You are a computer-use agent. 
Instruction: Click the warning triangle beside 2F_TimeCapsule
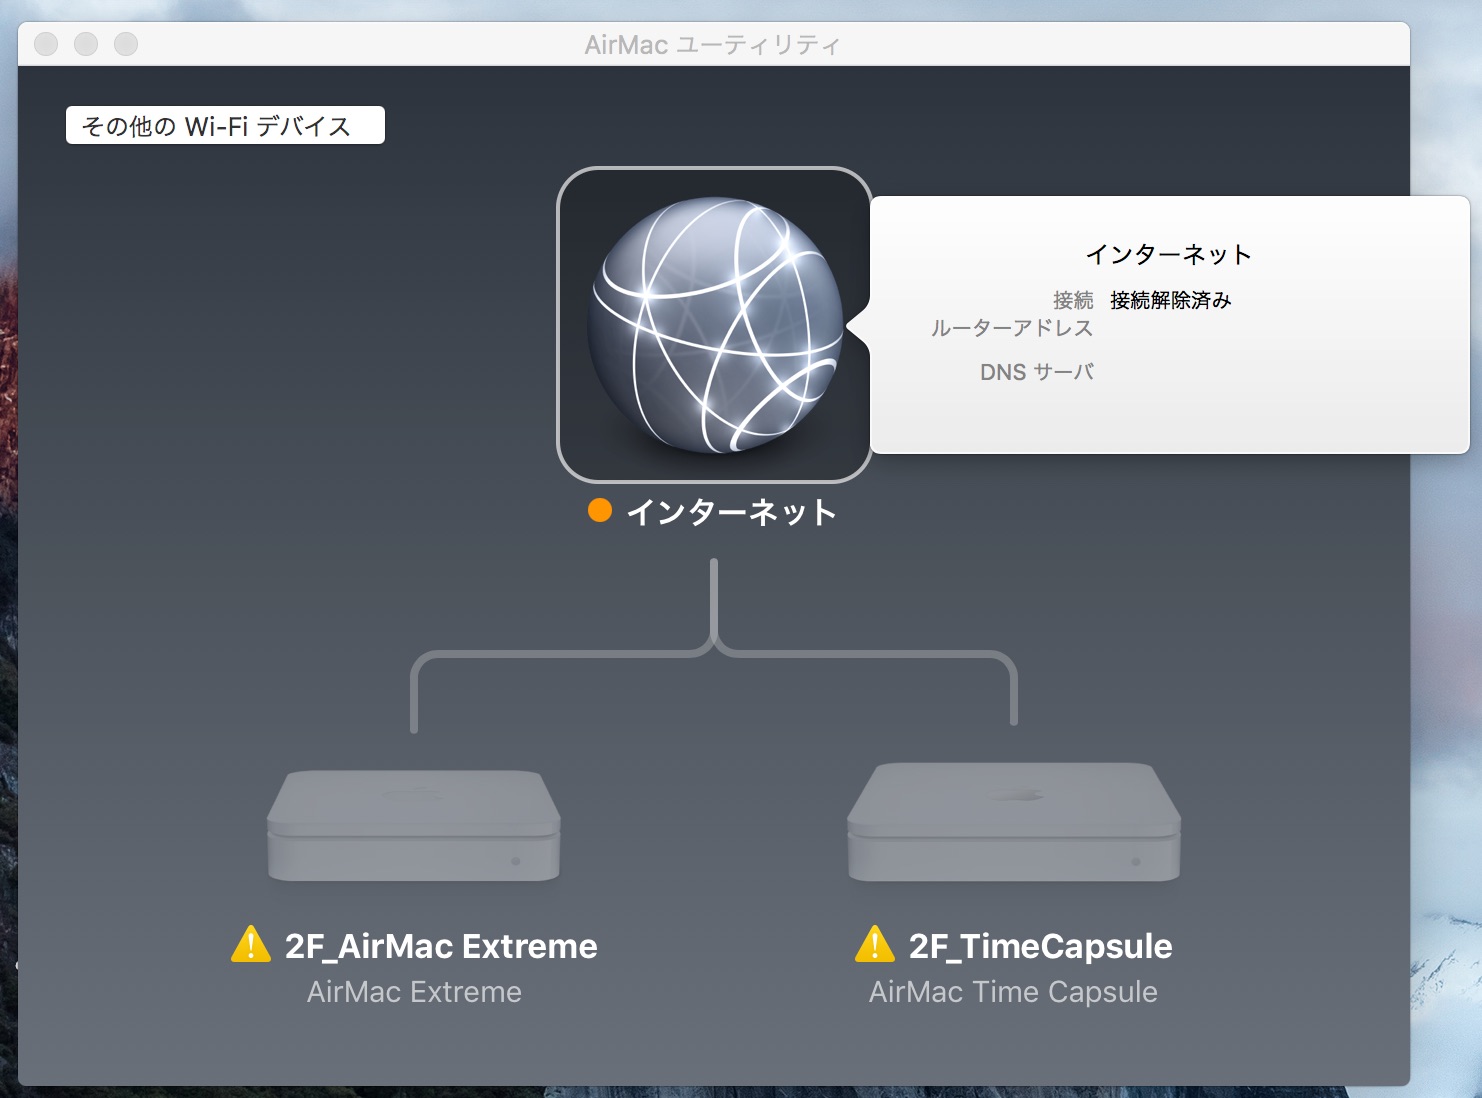[x=875, y=945]
